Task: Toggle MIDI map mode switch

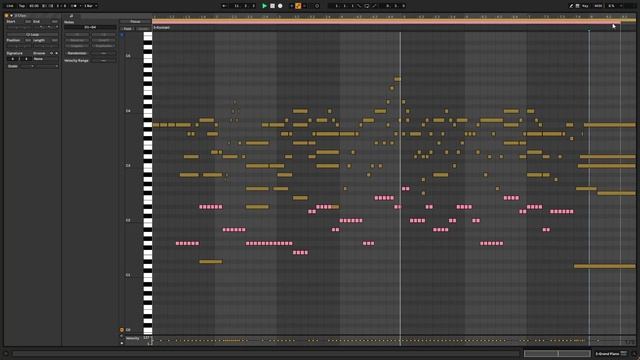Action: pyautogui.click(x=598, y=6)
